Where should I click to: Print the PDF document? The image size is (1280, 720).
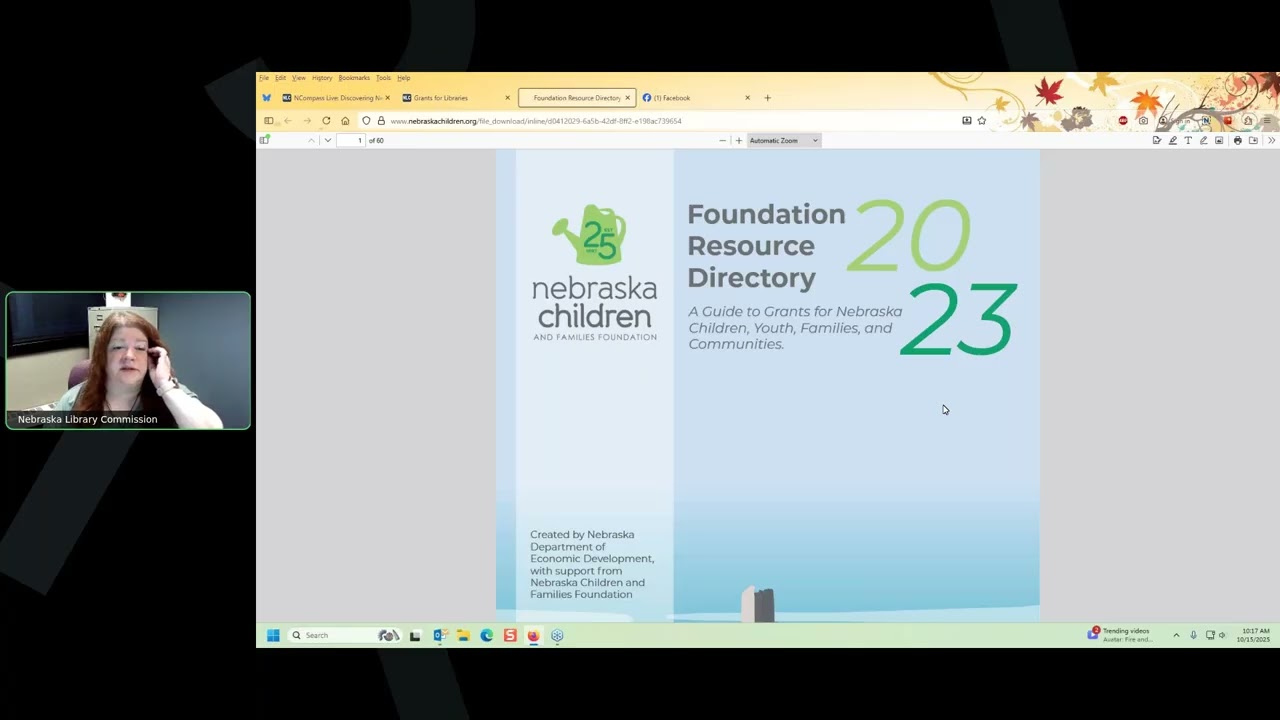[x=1238, y=140]
